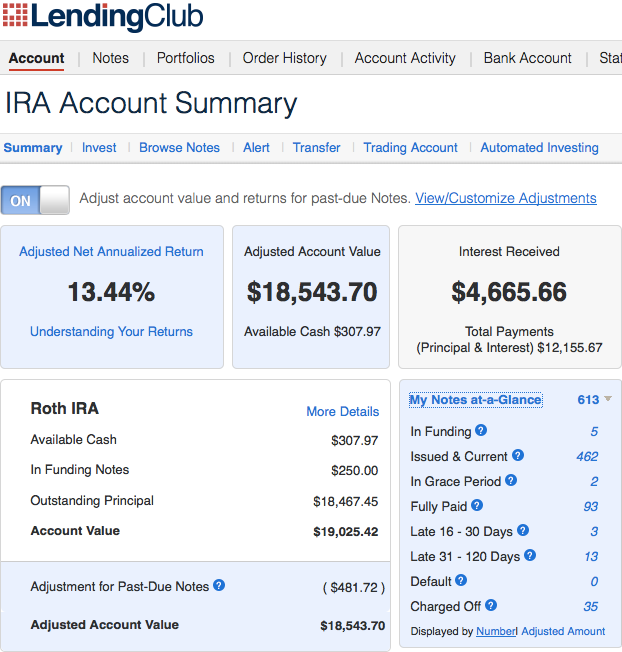Click the $4,665.66 interest received value
This screenshot has width=622, height=652.
coord(509,291)
